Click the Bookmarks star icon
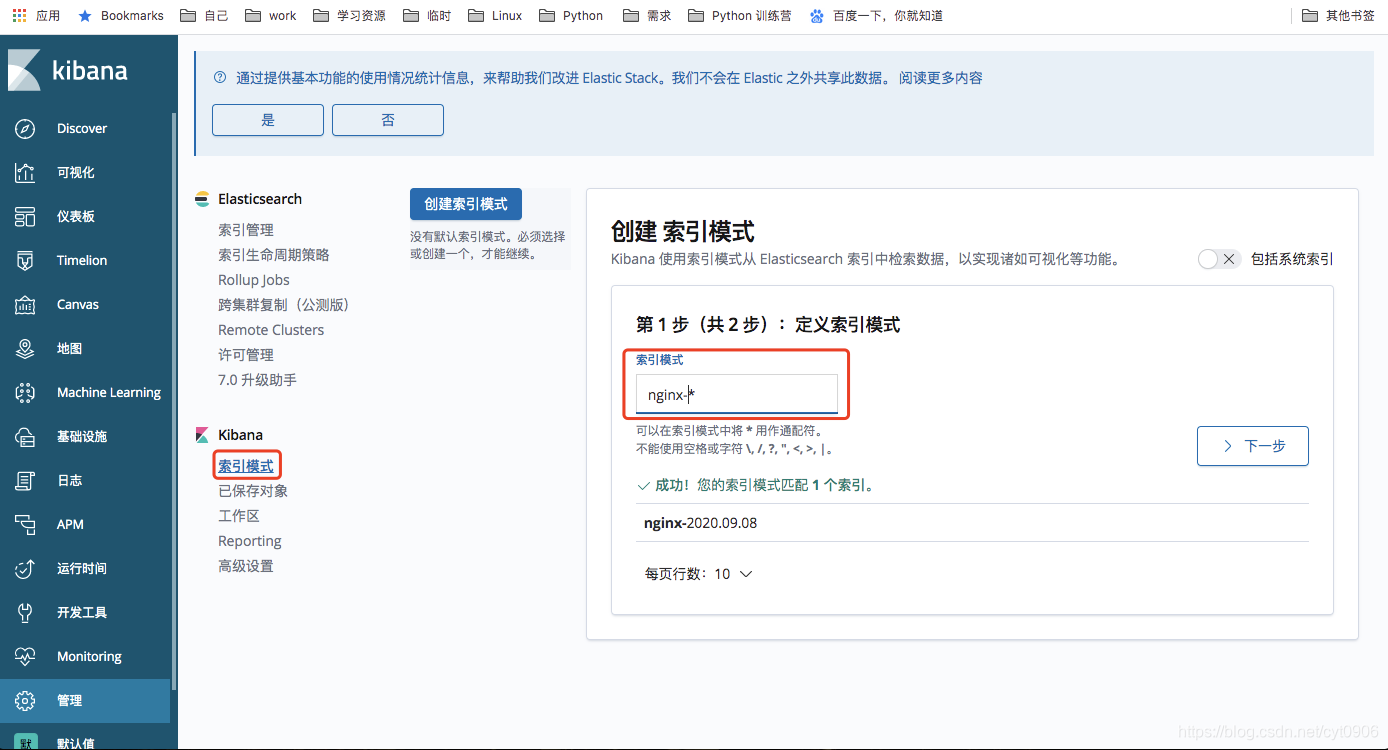The image size is (1388, 750). click(85, 15)
